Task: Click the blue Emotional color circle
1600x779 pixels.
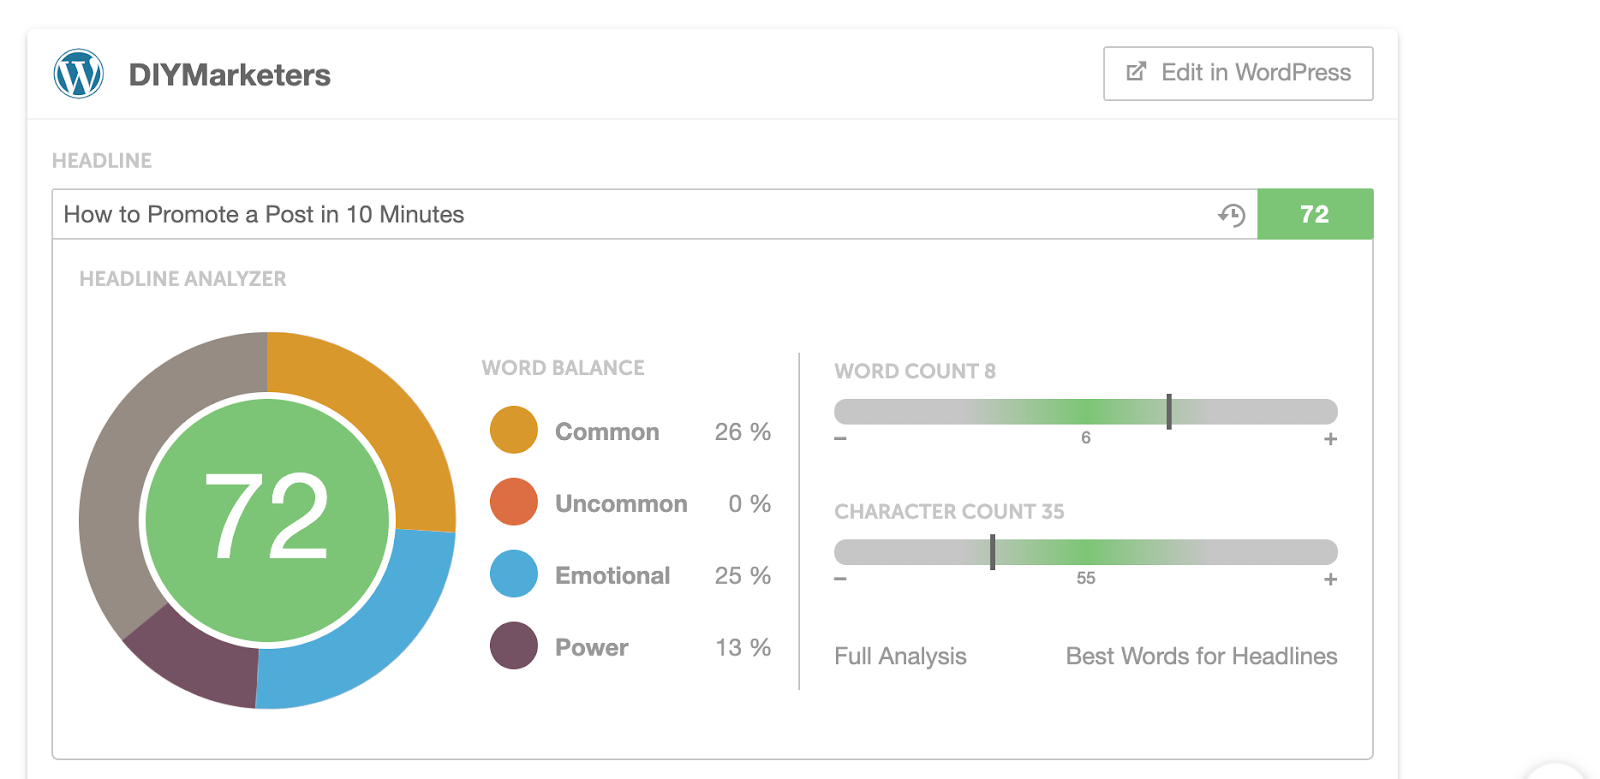Action: click(514, 575)
